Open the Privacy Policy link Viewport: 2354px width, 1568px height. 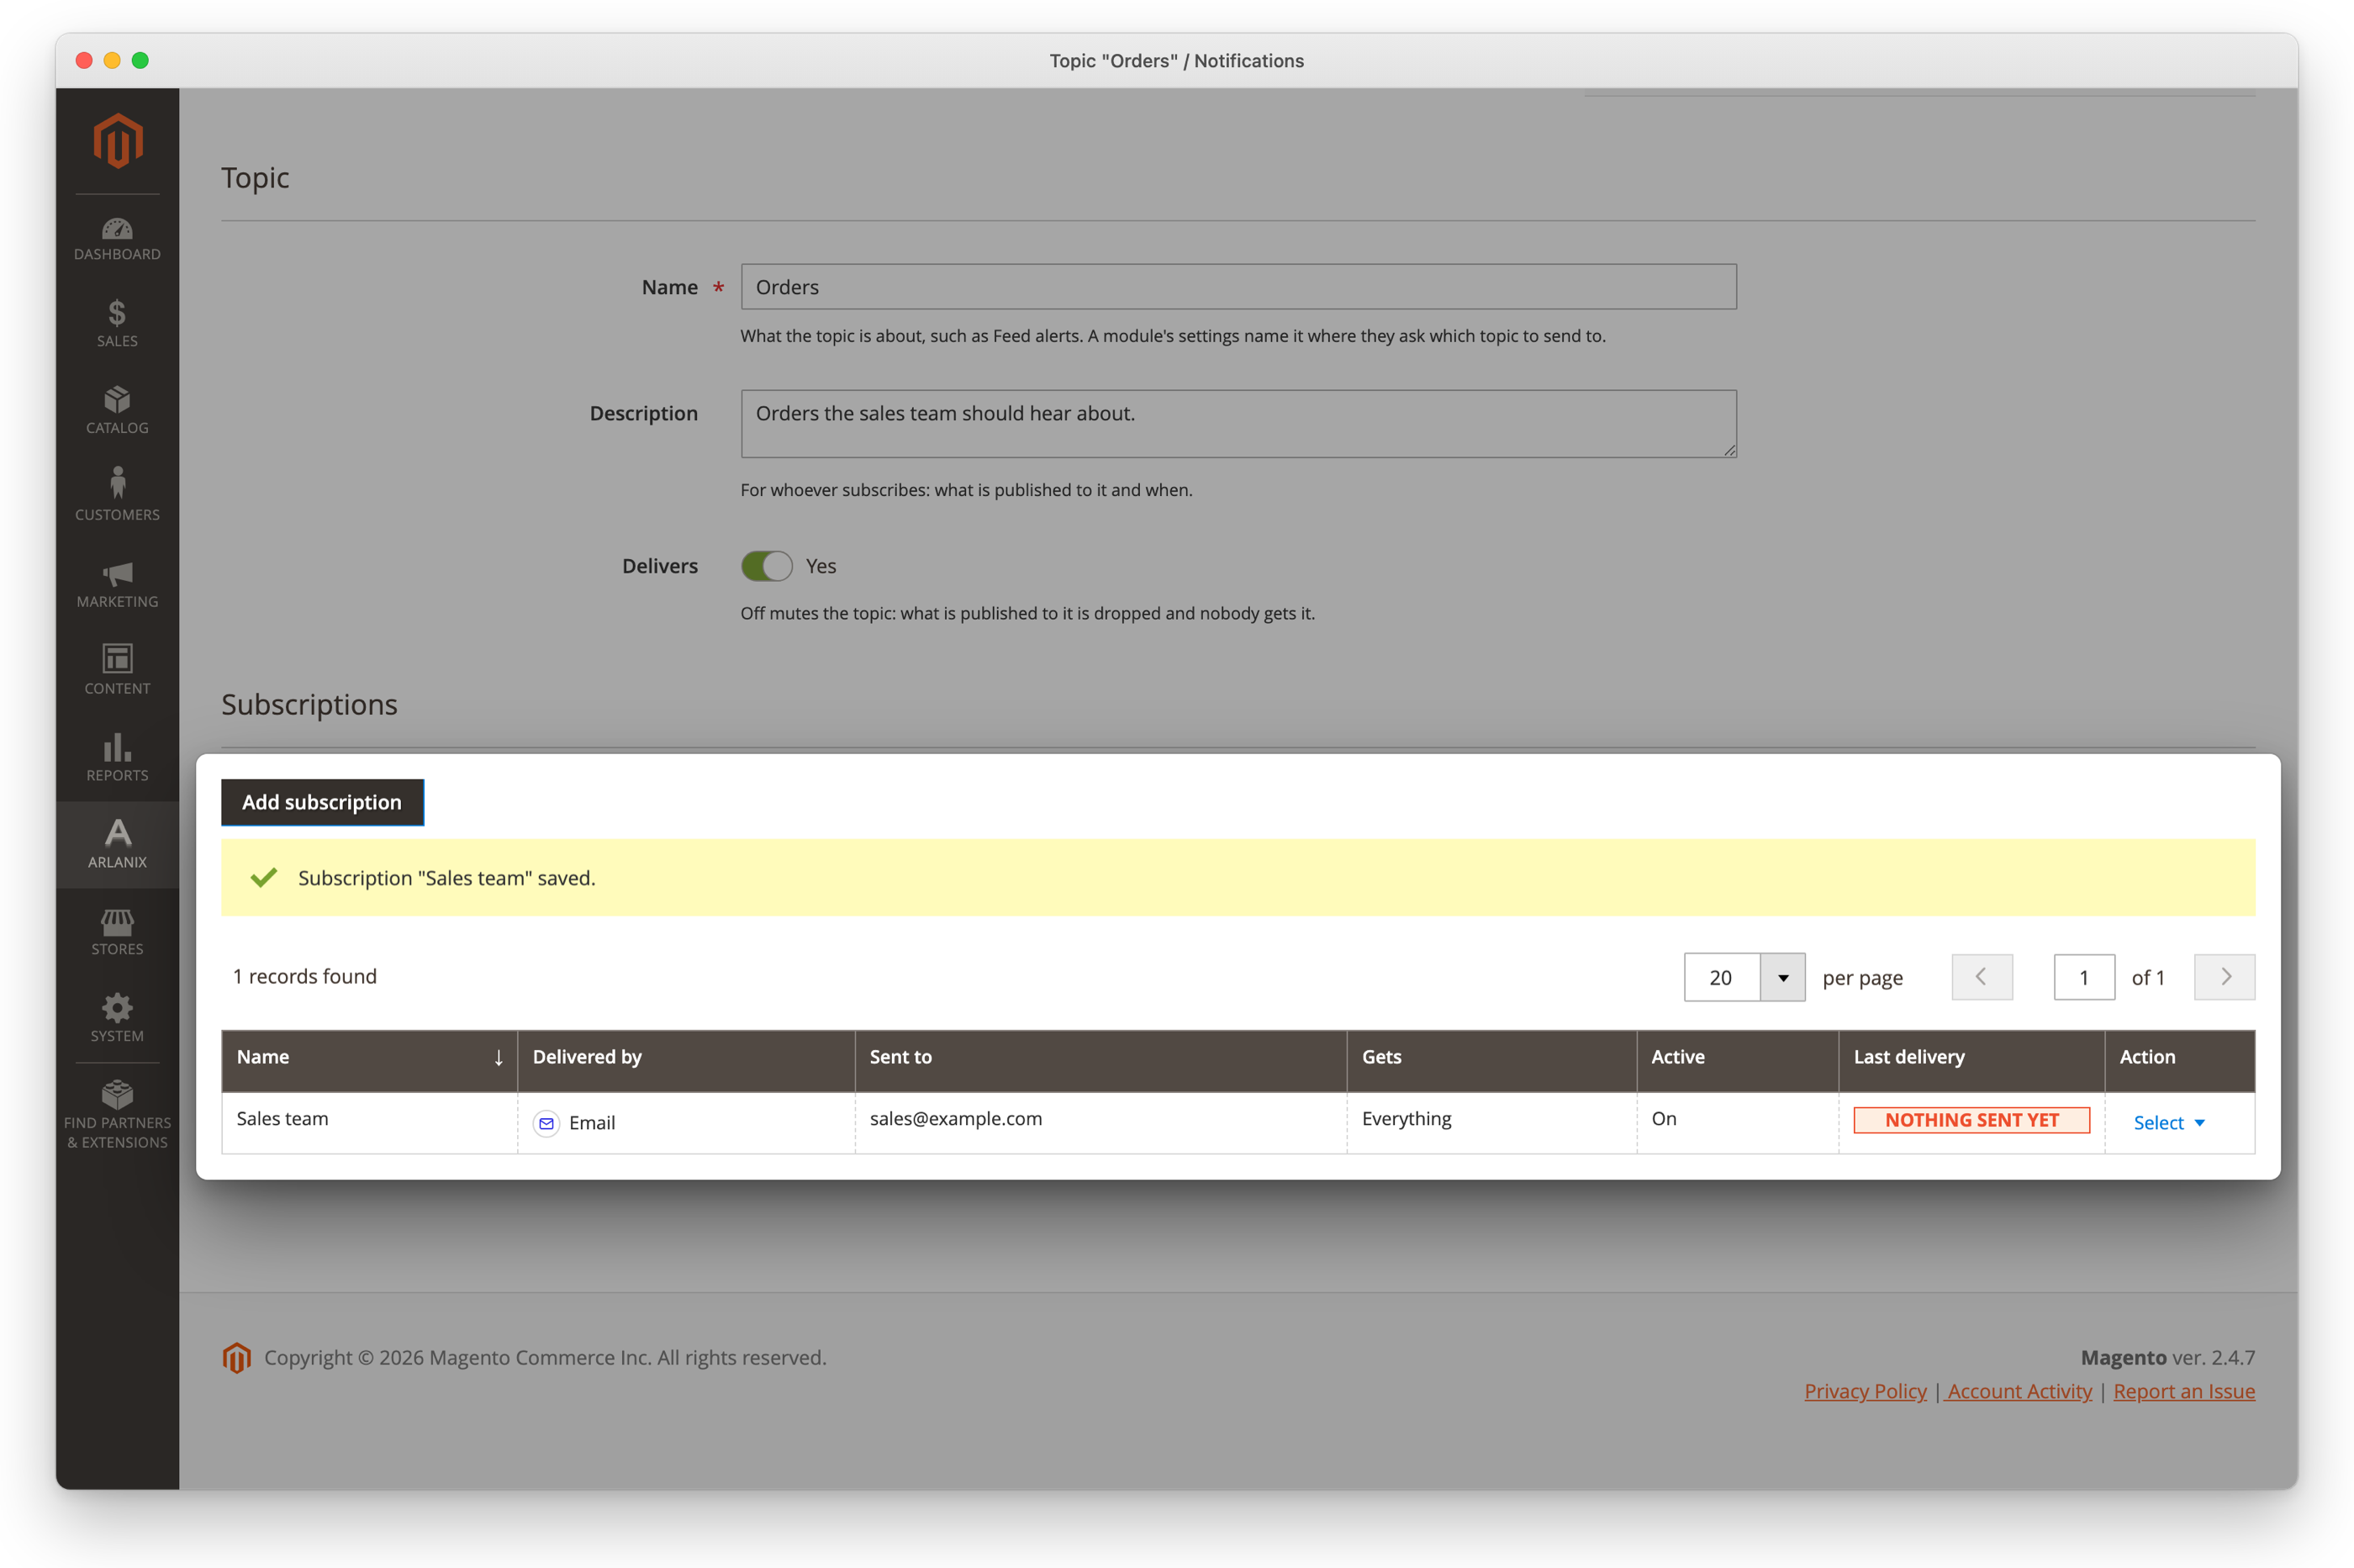[1865, 1391]
